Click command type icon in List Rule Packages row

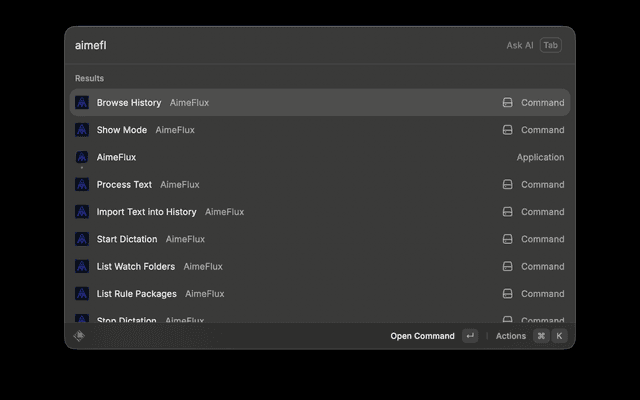(507, 294)
